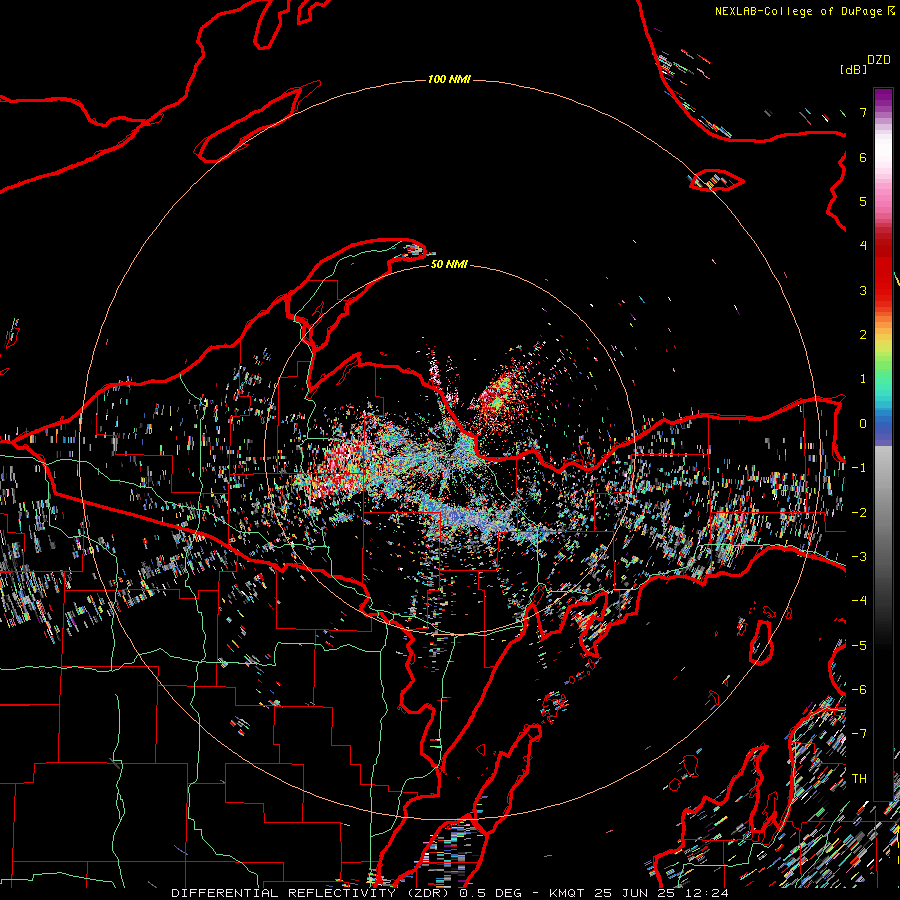Click the 6 value on color scale
This screenshot has width=900, height=900.
point(863,157)
